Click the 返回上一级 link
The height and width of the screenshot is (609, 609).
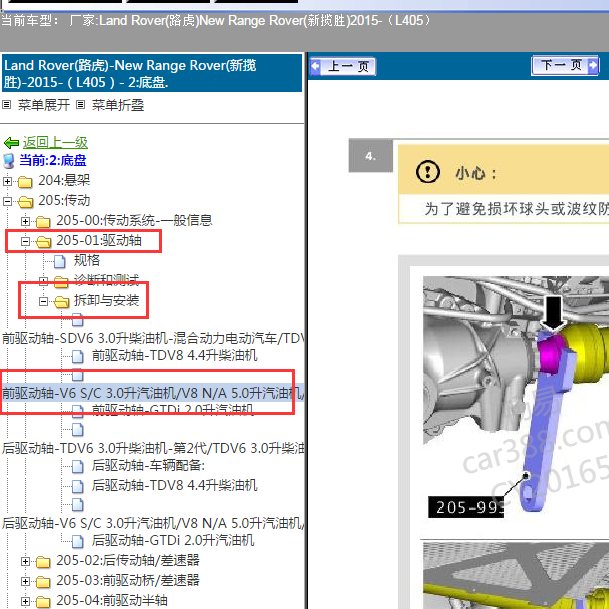click(x=55, y=143)
